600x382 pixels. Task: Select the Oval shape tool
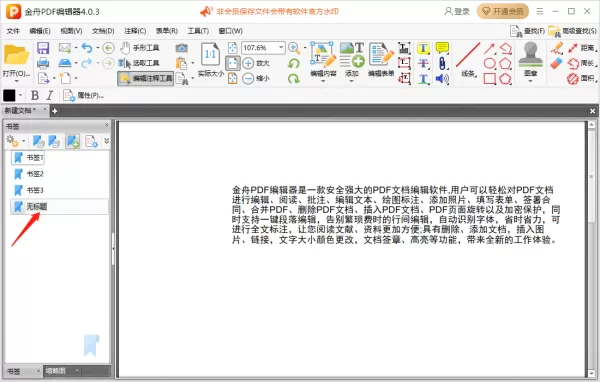(x=489, y=63)
